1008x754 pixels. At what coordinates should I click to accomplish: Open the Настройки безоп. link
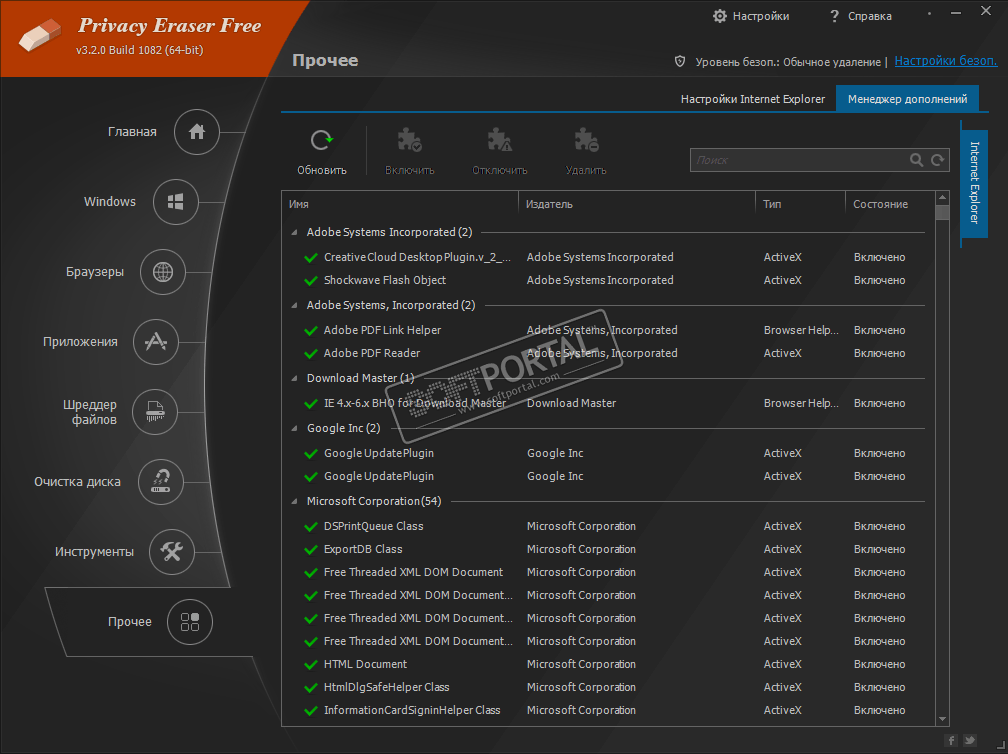click(x=946, y=61)
